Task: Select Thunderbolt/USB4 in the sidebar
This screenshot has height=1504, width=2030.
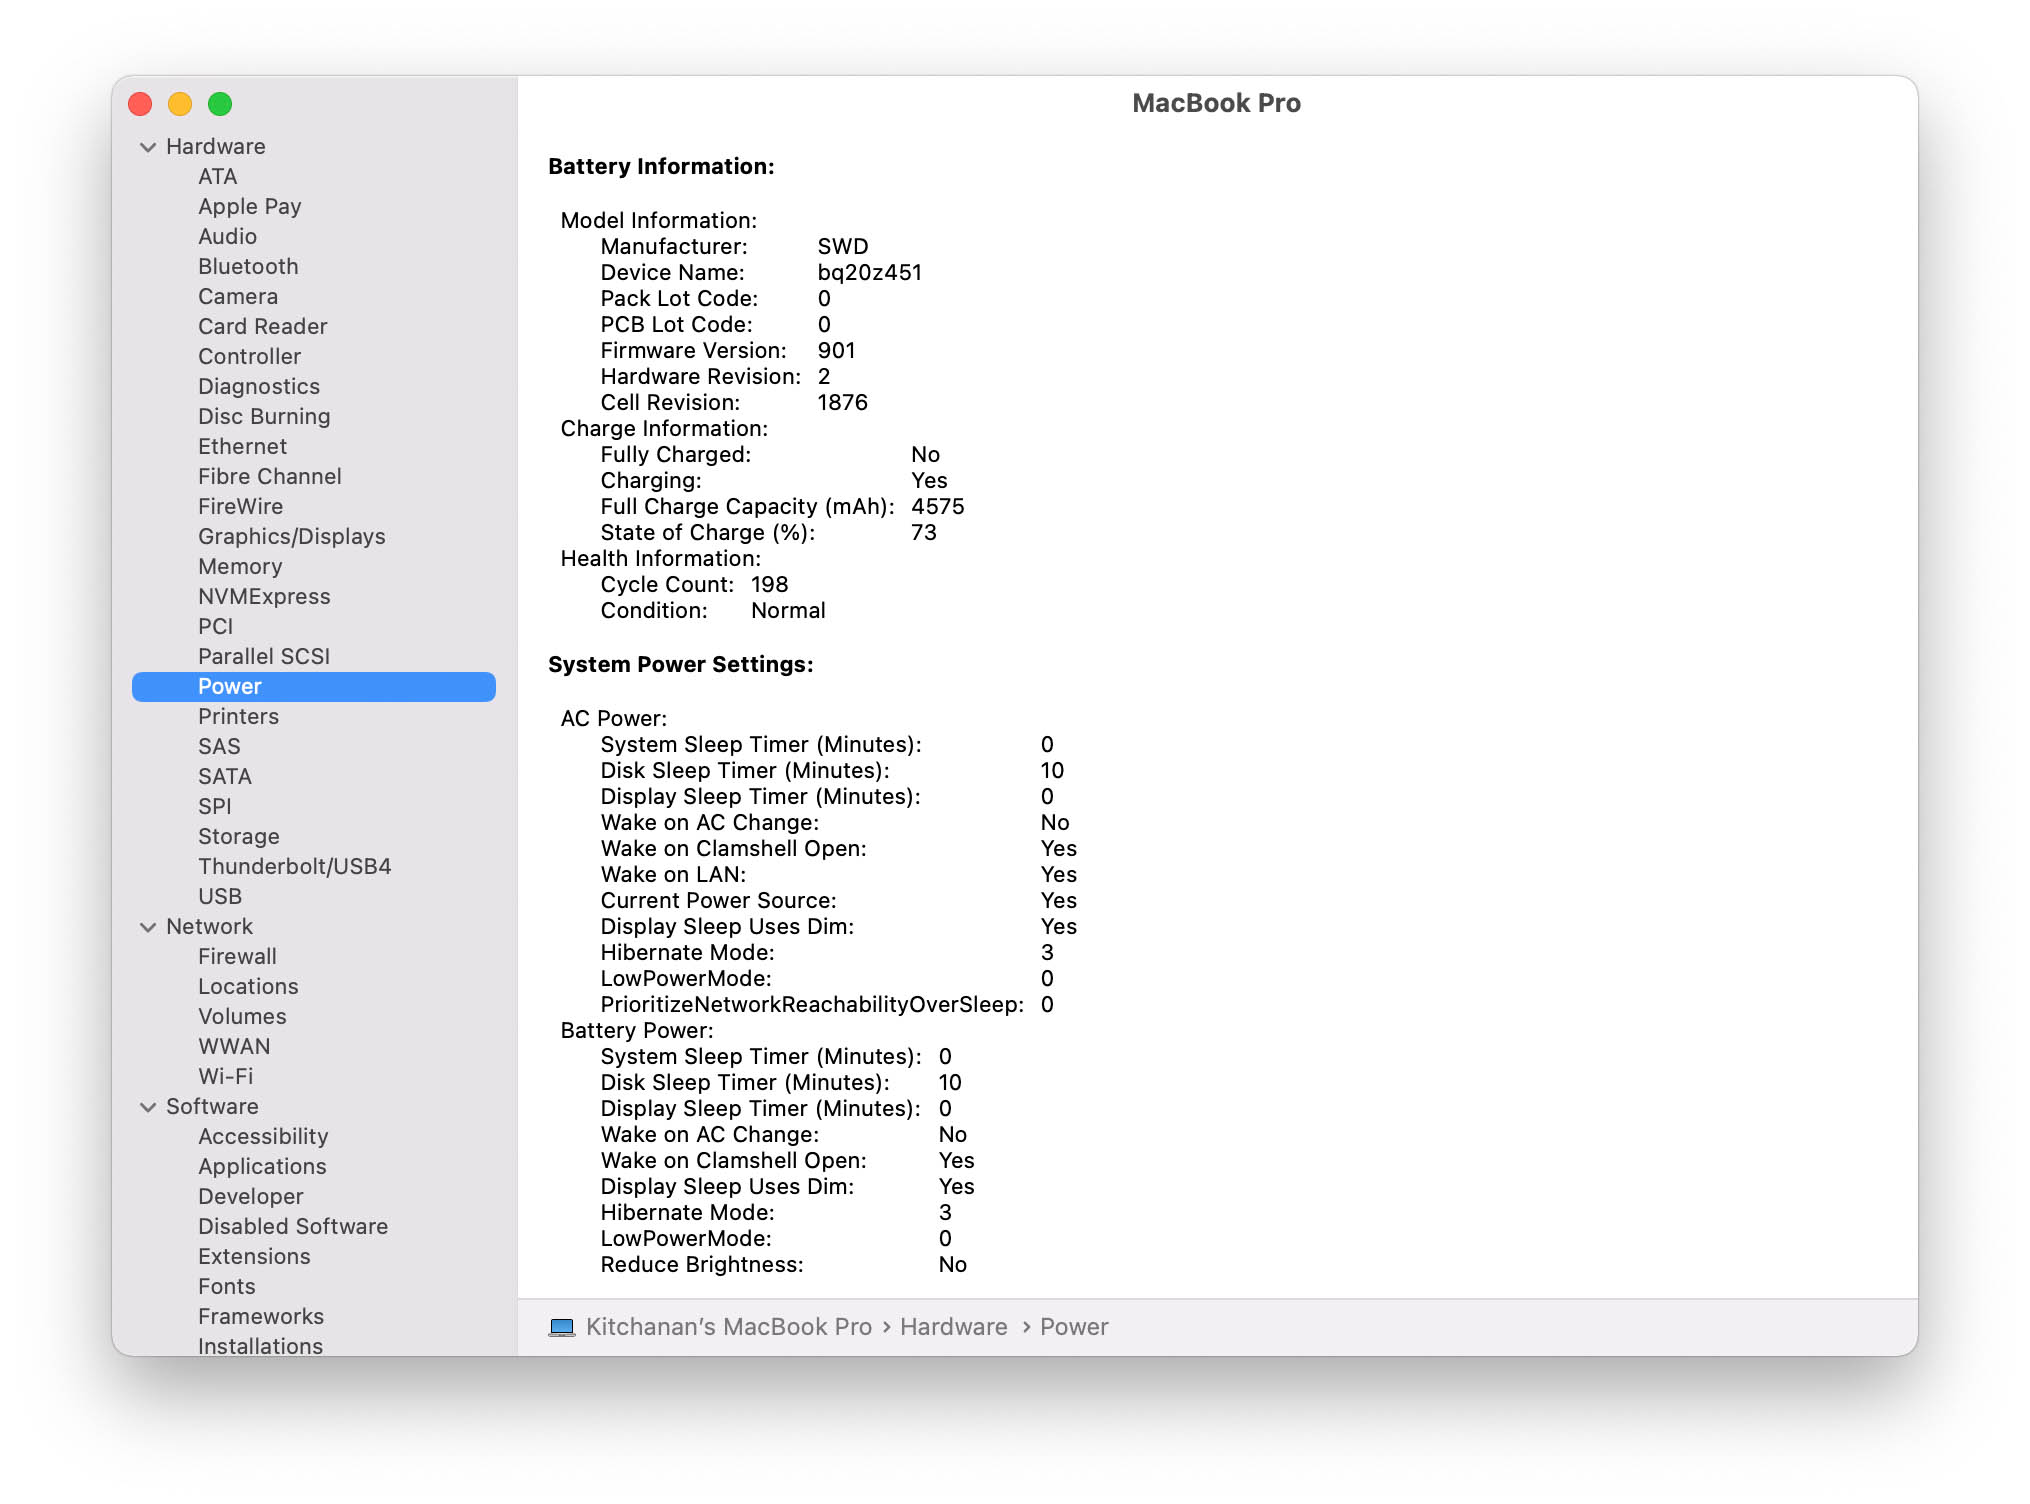Action: 294,867
